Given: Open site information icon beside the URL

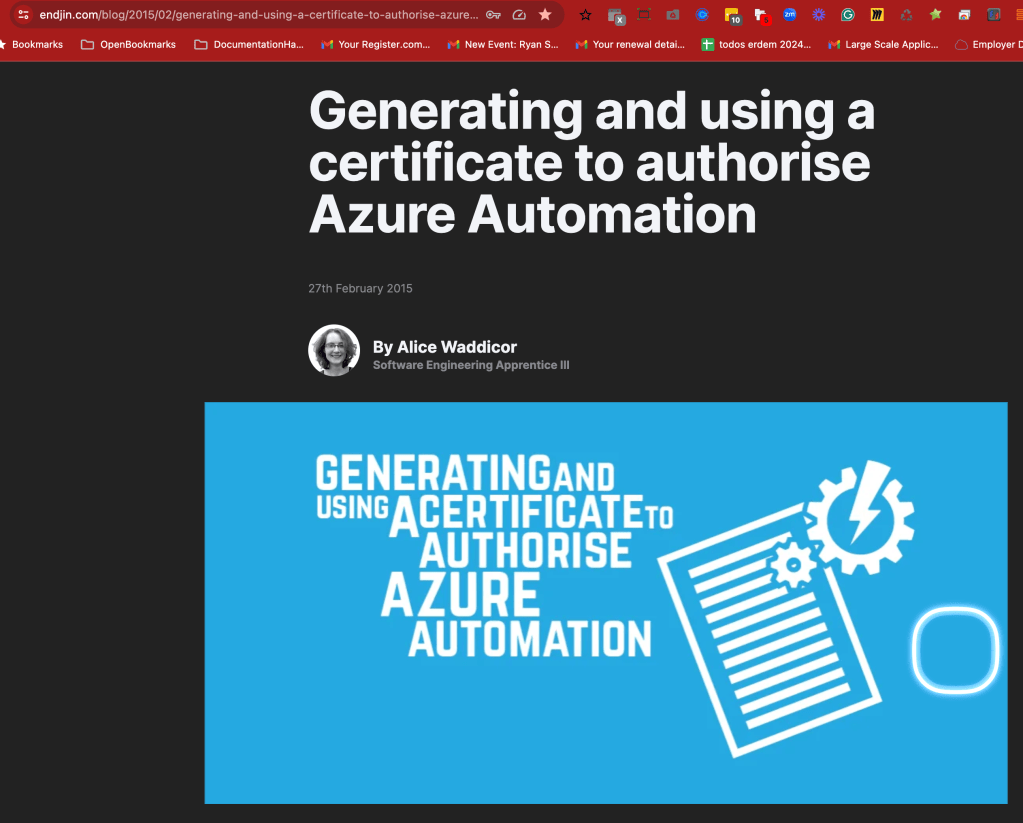Looking at the screenshot, I should coord(23,14).
